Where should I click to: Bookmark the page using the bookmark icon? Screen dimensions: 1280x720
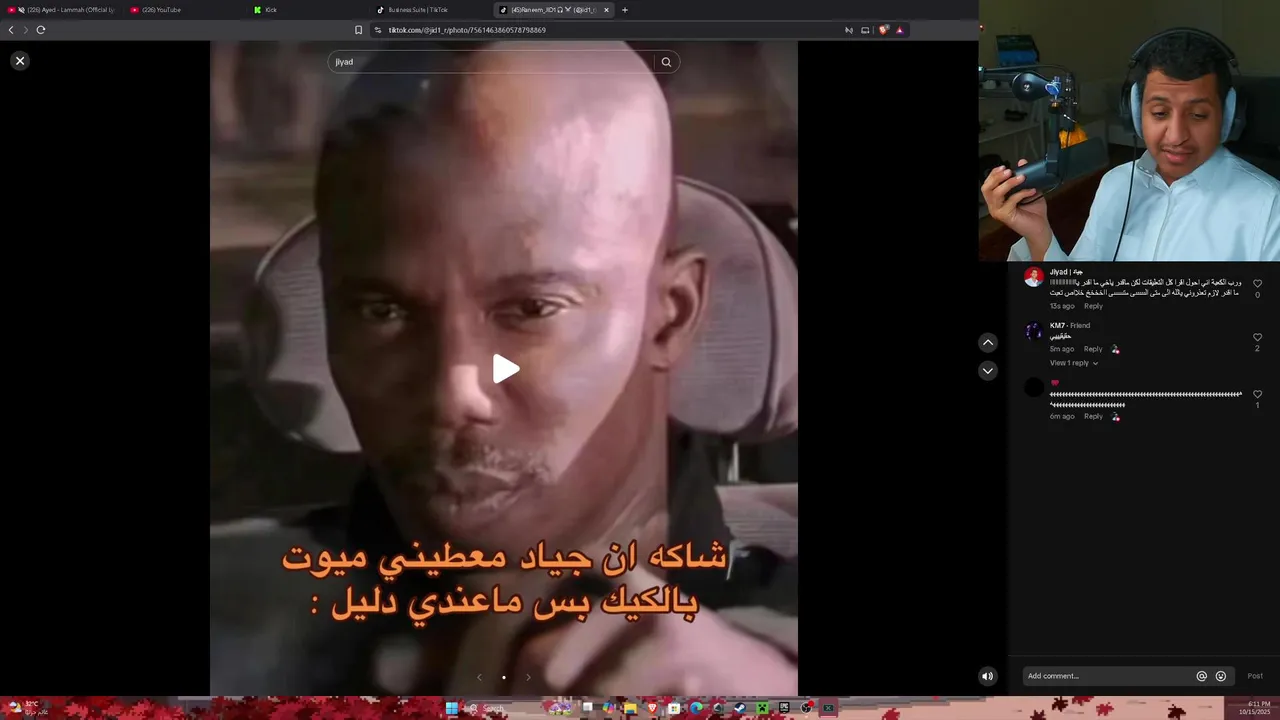[358, 30]
